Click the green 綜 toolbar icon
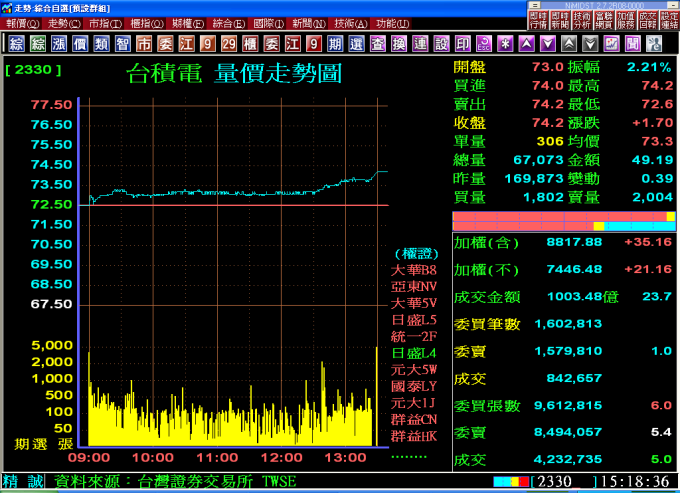The width and height of the screenshot is (680, 493). coord(38,43)
